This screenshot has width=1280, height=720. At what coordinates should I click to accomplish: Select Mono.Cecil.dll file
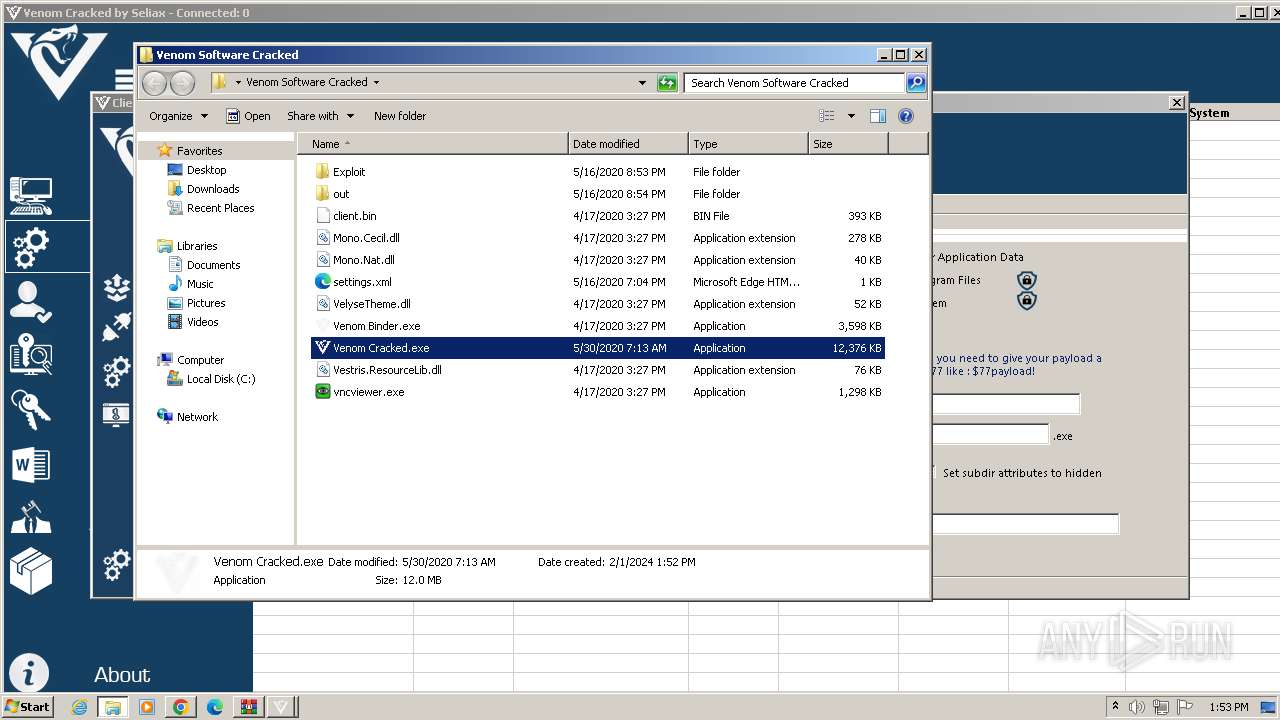598,238
